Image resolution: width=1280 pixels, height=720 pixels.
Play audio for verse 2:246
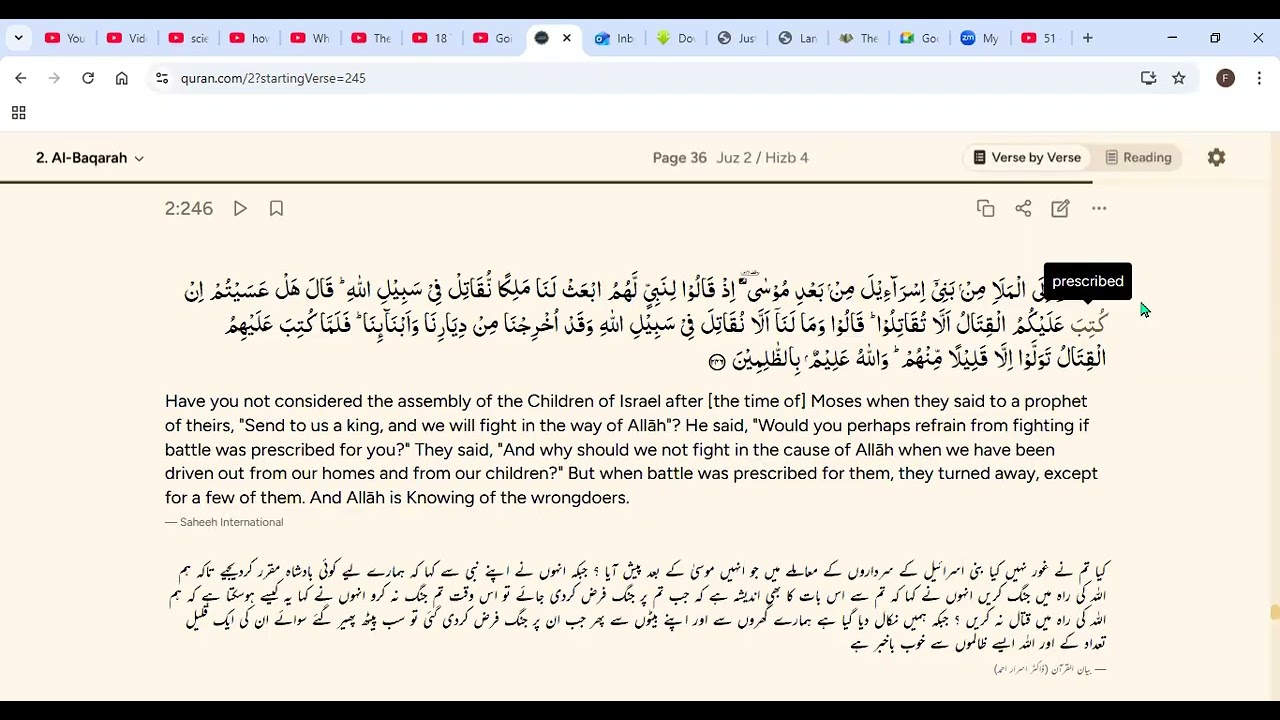[x=240, y=208]
